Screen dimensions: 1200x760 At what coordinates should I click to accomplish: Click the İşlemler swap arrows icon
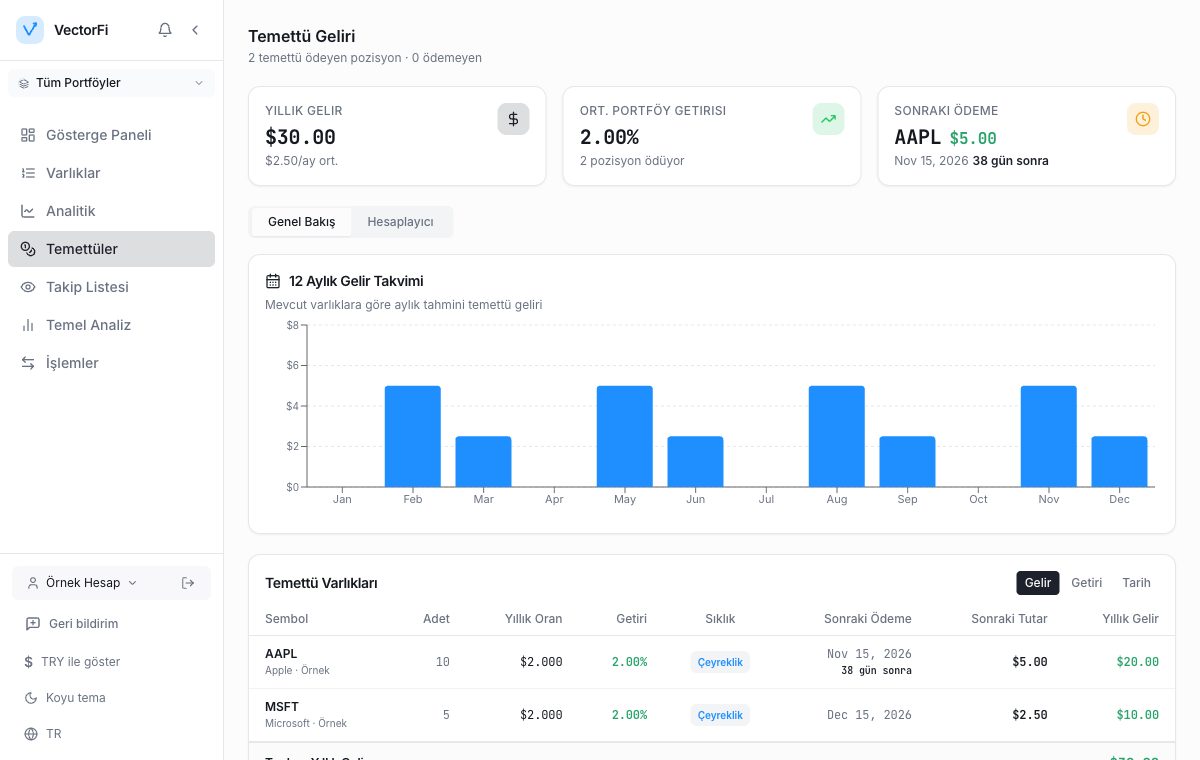(28, 363)
